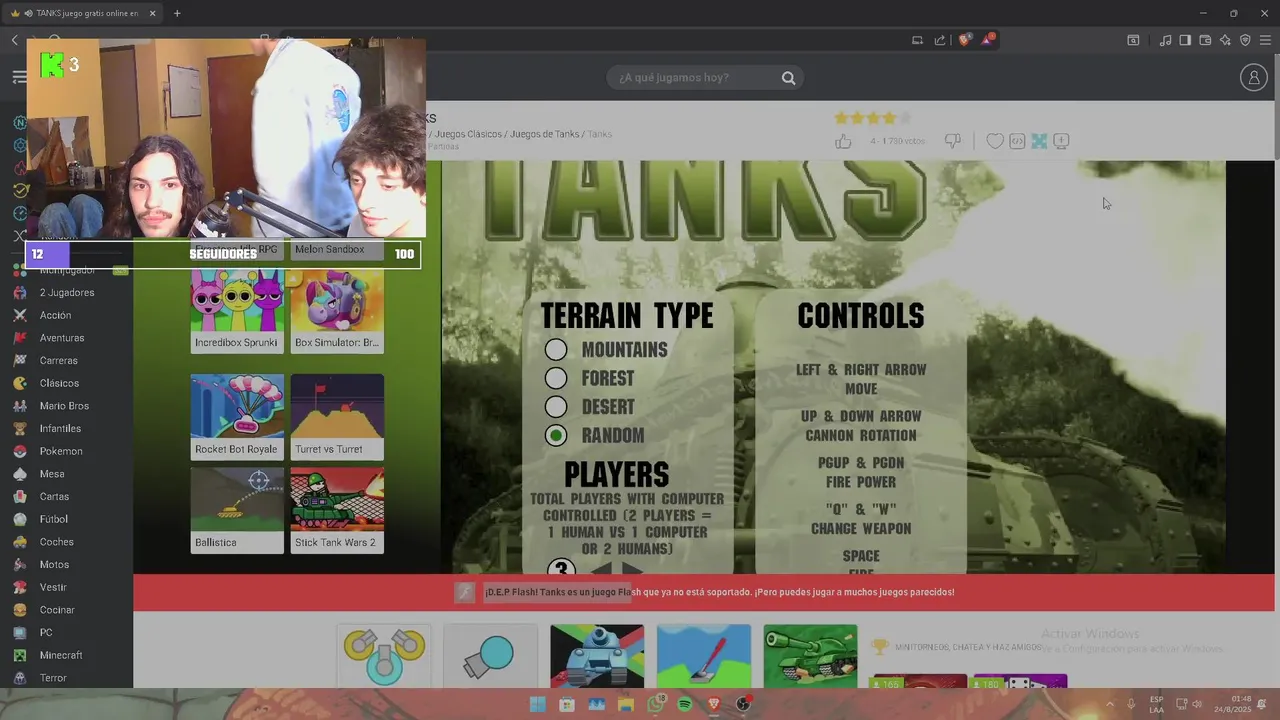Select the Desert terrain type
Viewport: 1280px width, 720px height.
click(x=556, y=407)
